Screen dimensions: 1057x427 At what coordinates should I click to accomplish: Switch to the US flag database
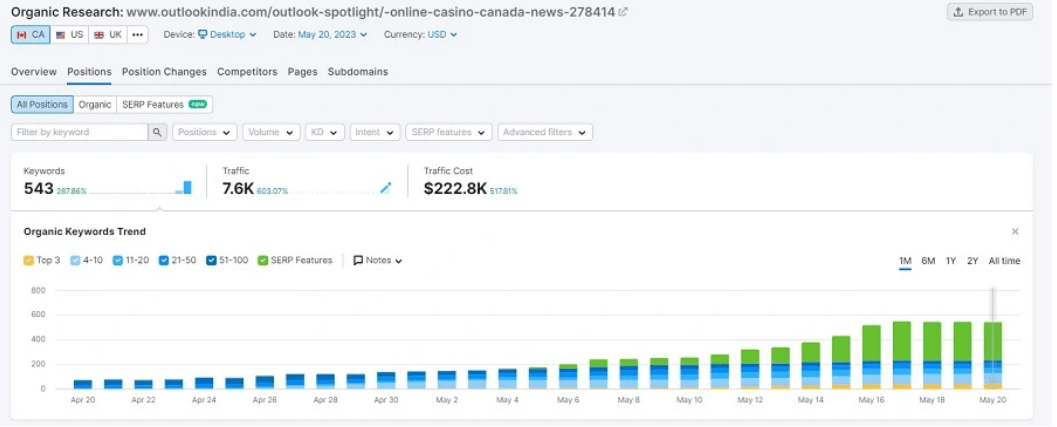point(69,35)
